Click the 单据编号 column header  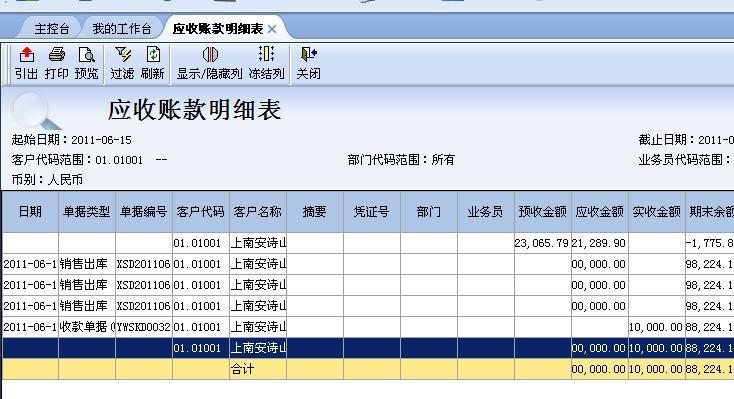click(x=144, y=212)
